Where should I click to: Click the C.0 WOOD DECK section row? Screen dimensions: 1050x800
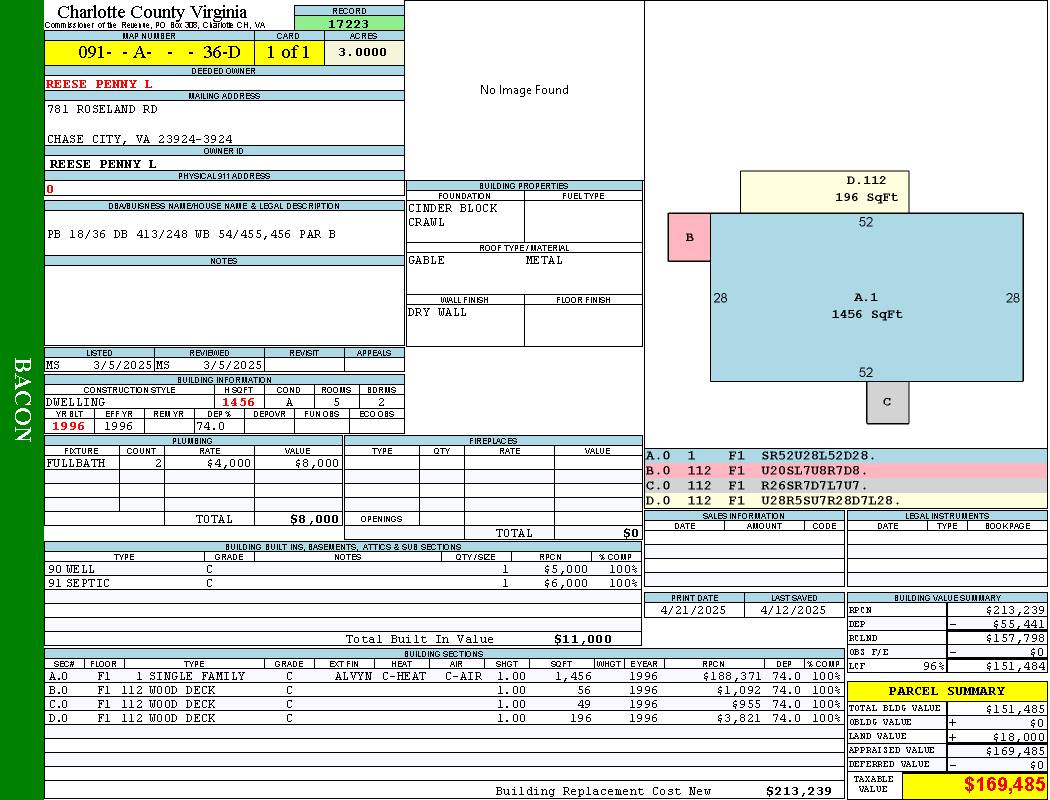pyautogui.click(x=444, y=704)
